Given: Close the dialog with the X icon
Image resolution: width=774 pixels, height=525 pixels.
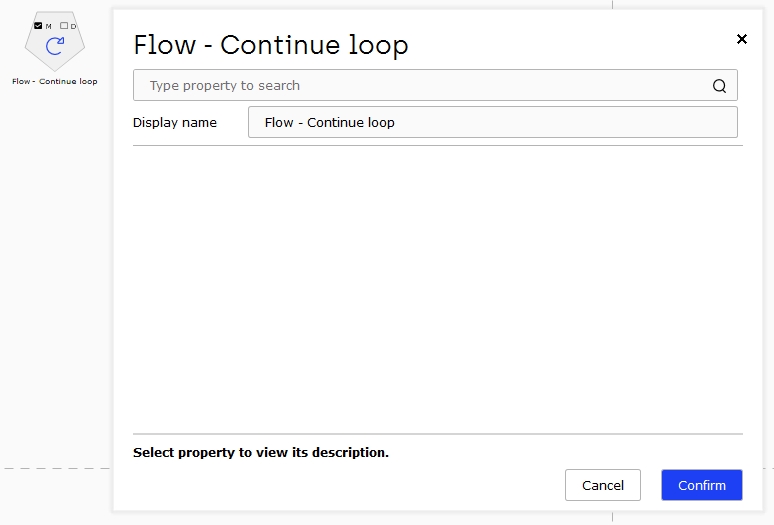Looking at the screenshot, I should click(741, 39).
